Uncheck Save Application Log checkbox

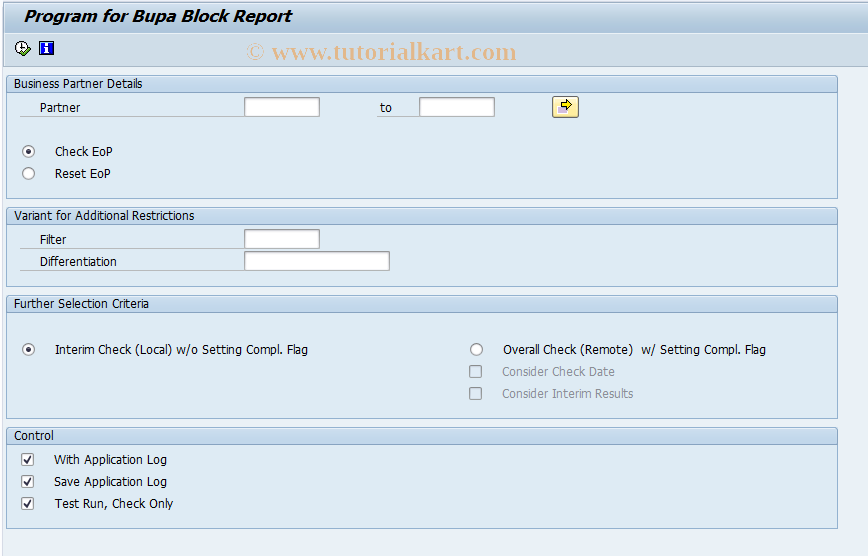point(28,482)
